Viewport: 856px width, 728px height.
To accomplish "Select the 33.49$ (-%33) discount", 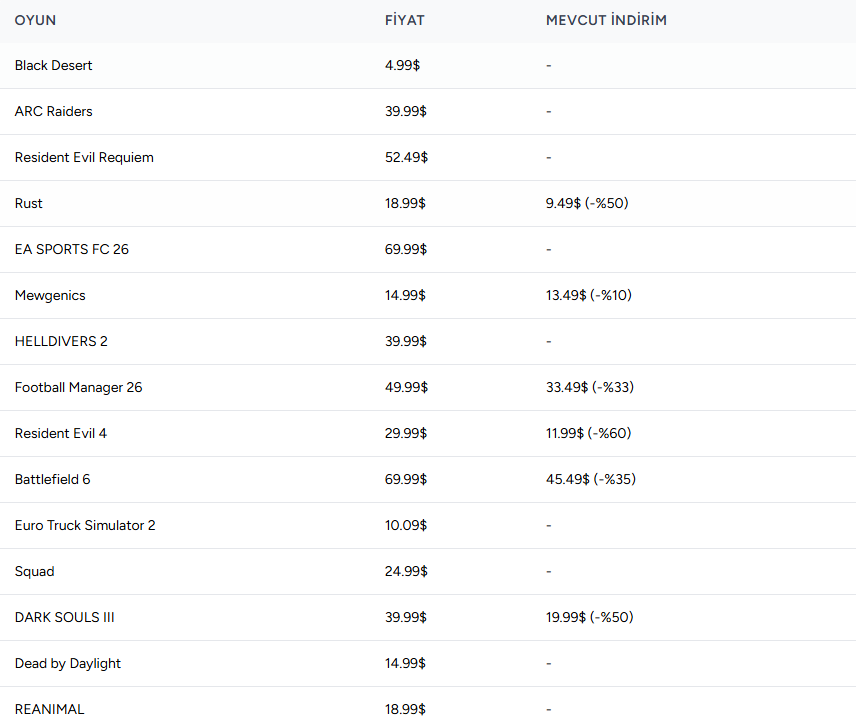I will (x=590, y=387).
